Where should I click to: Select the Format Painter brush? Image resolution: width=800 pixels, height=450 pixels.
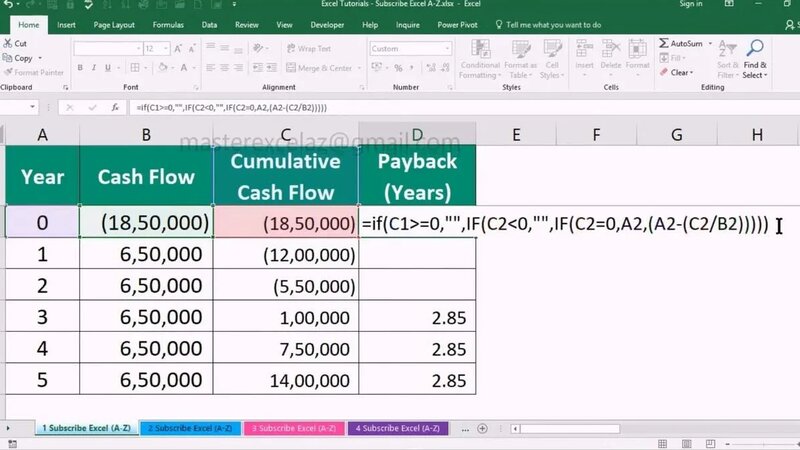coord(8,72)
